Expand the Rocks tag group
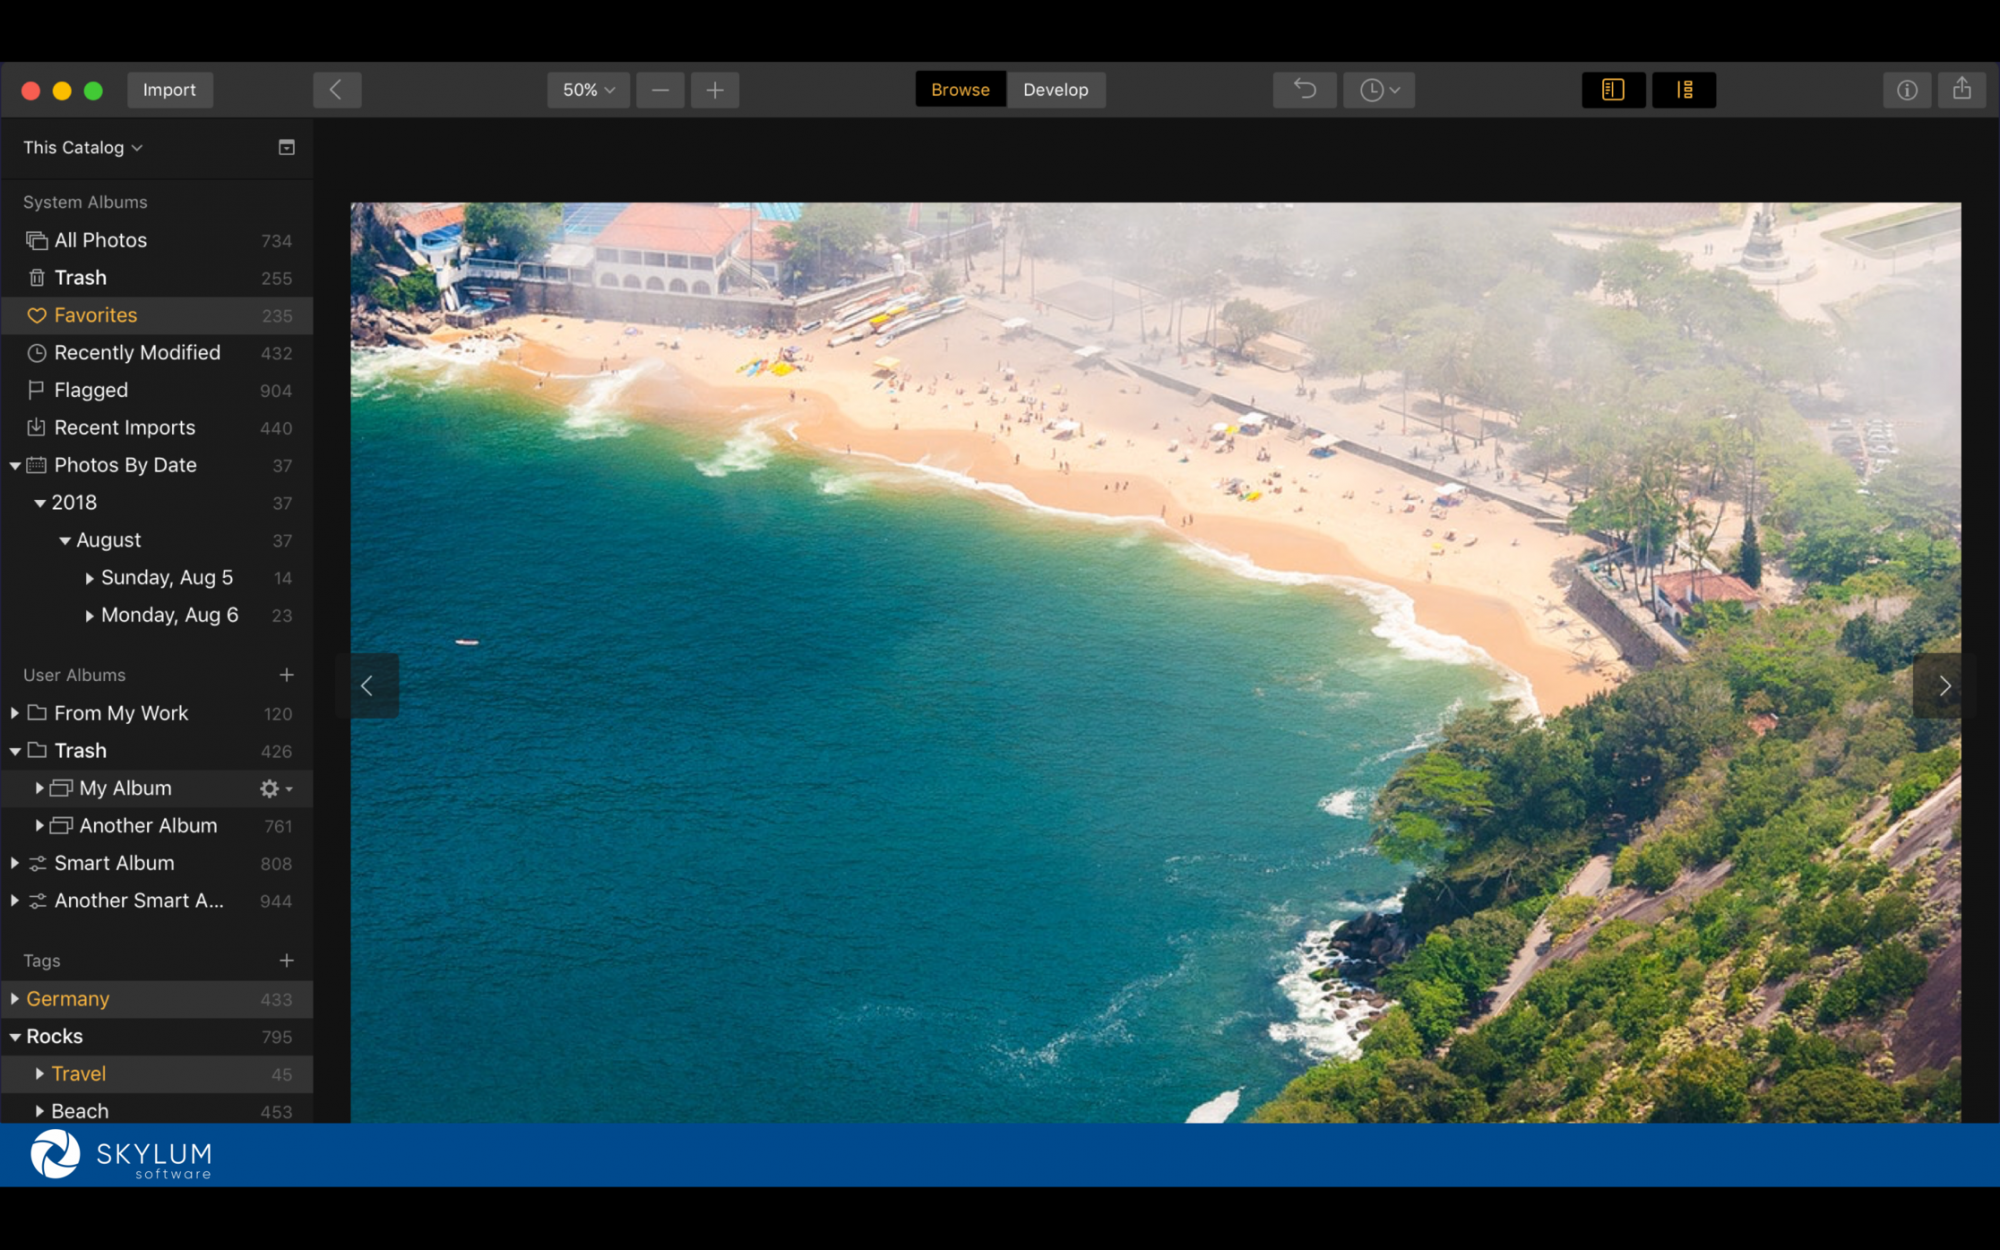Image resolution: width=2000 pixels, height=1250 pixels. pos(14,1035)
